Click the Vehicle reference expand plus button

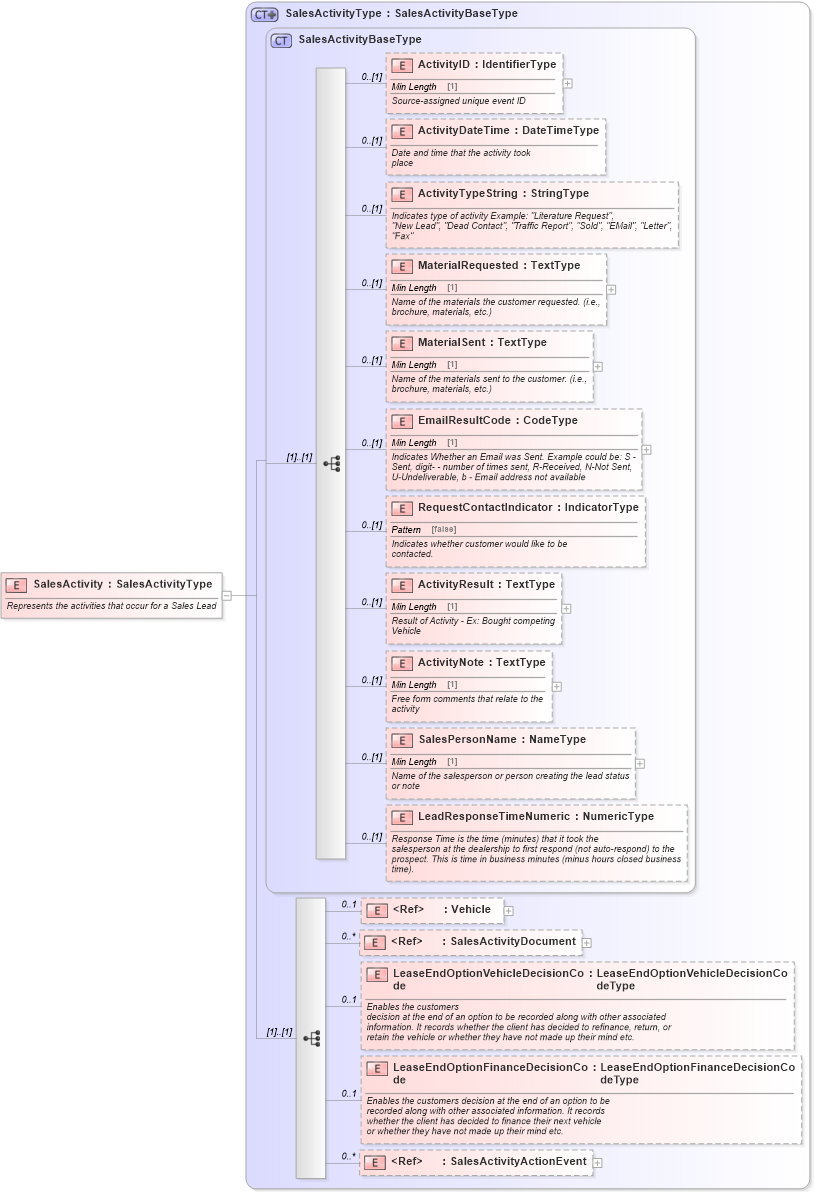508,910
